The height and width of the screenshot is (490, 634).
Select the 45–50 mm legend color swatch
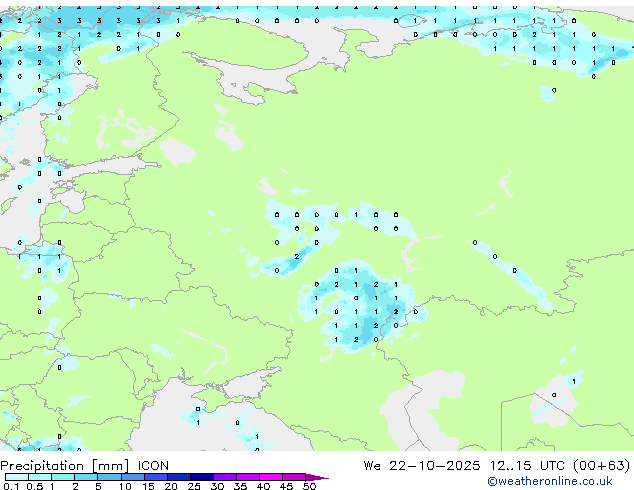294,477
